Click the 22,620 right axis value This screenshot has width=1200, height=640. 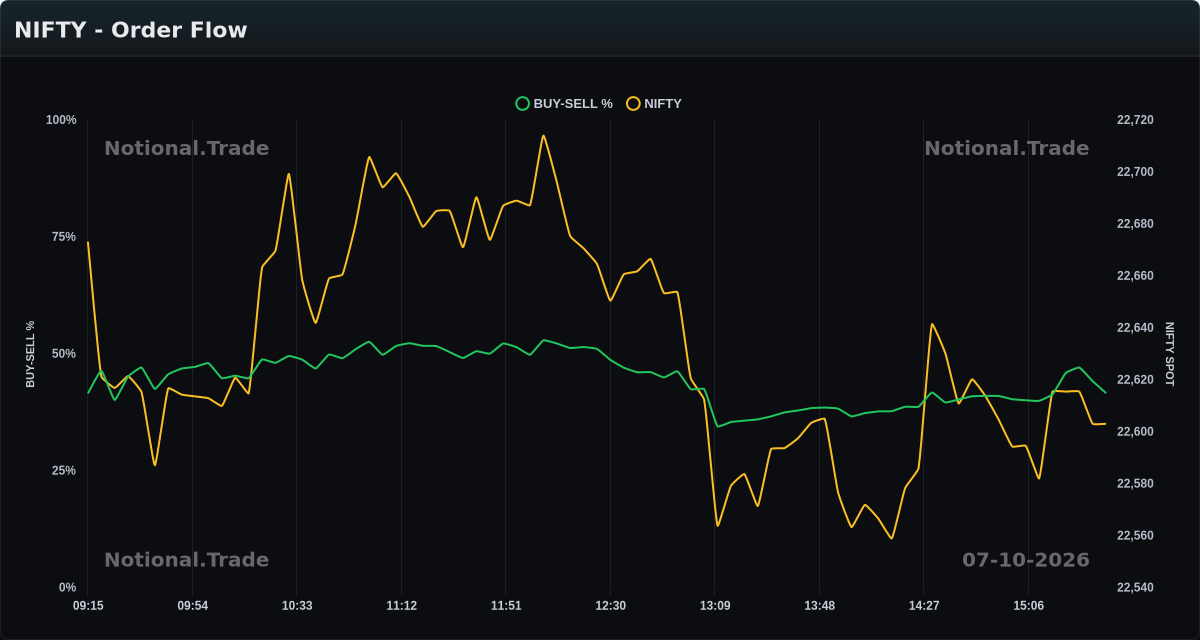click(1135, 380)
